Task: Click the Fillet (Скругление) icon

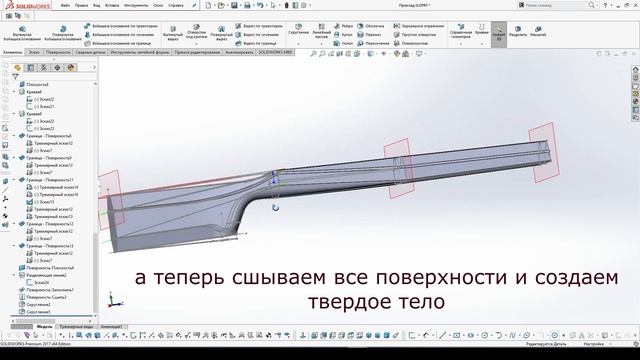Action: click(298, 27)
